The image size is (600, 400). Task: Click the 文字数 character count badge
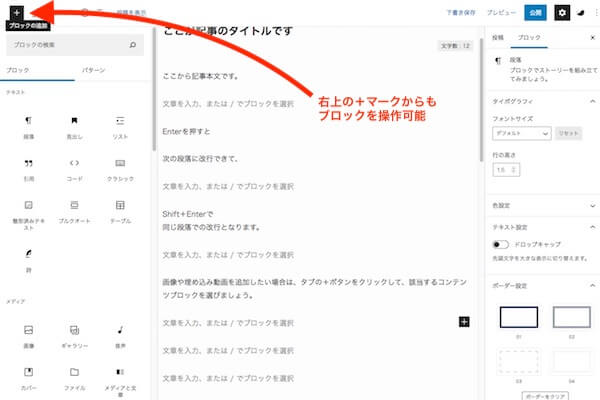click(455, 46)
